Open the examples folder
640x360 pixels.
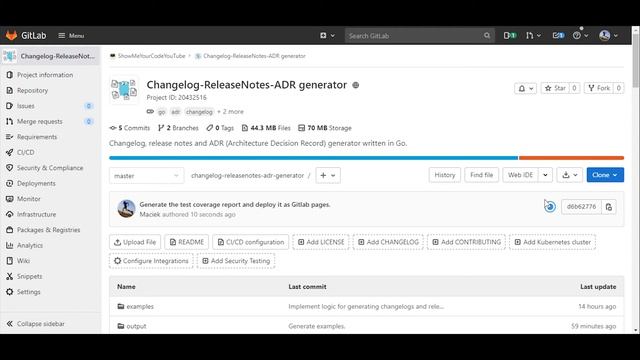pyautogui.click(x=140, y=307)
